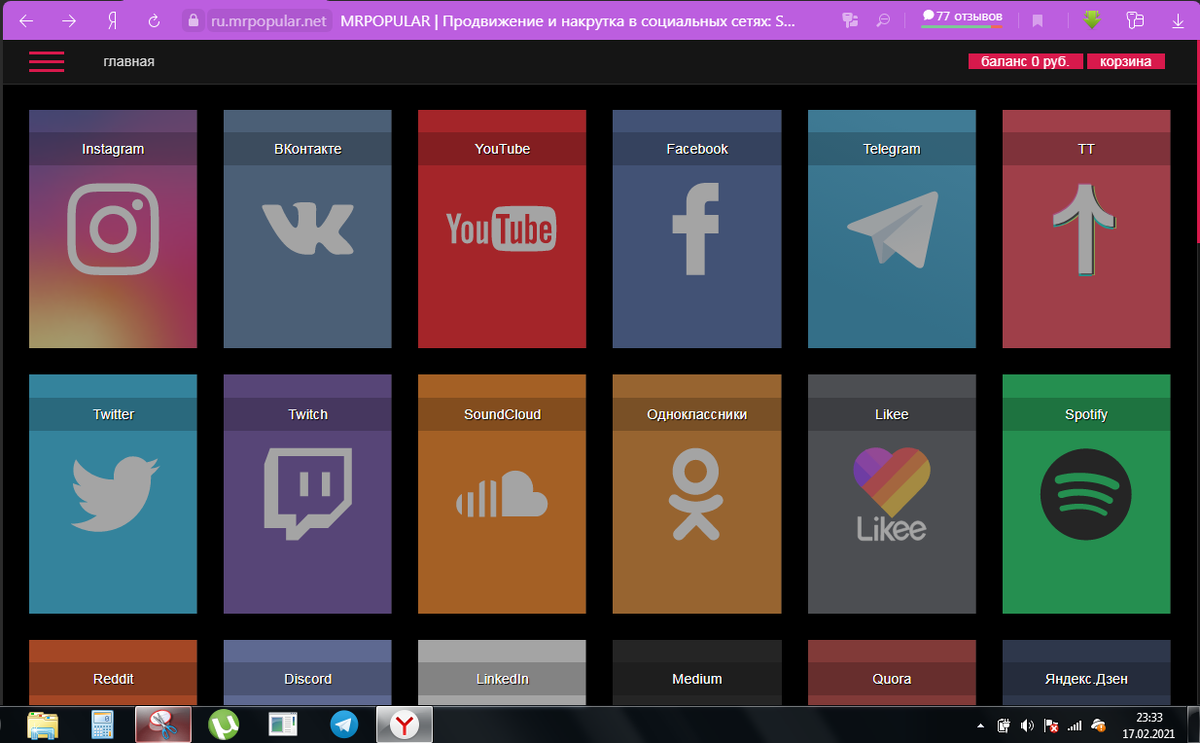Image resolution: width=1200 pixels, height=743 pixels.
Task: Open the volume control tray icon
Action: [1027, 725]
